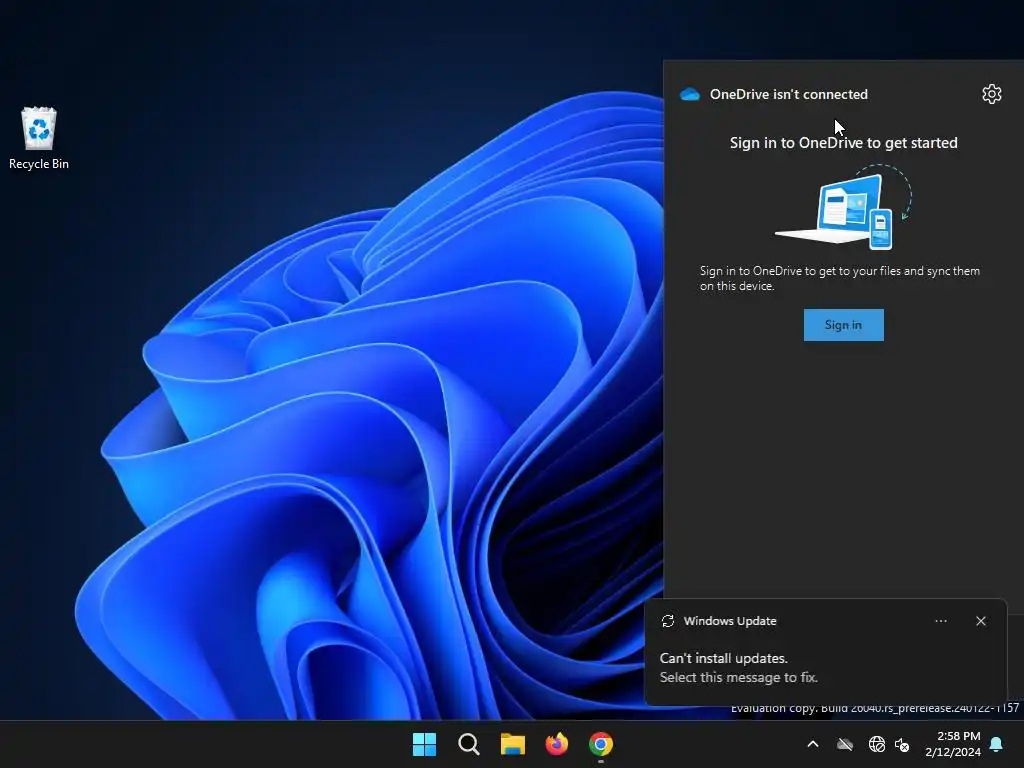The height and width of the screenshot is (768, 1024).
Task: Open Windows Update notification options menu
Action: pyautogui.click(x=940, y=621)
